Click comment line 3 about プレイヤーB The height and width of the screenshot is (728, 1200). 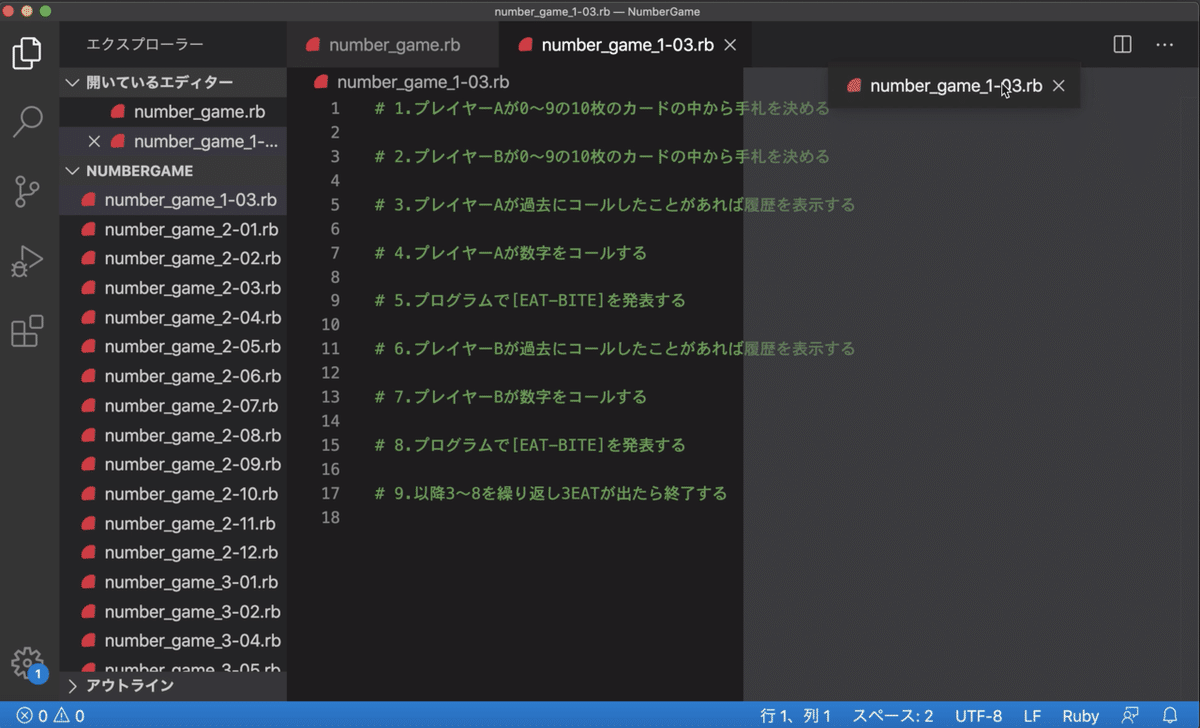[x=602, y=157]
